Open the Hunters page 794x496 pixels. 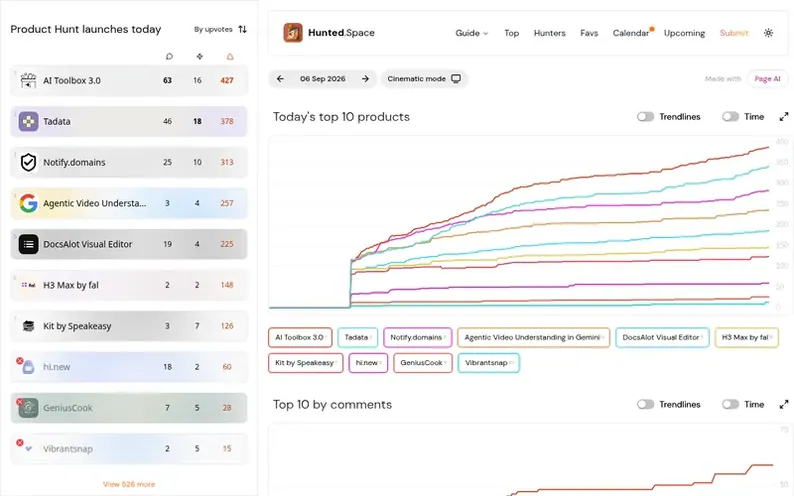(x=549, y=33)
